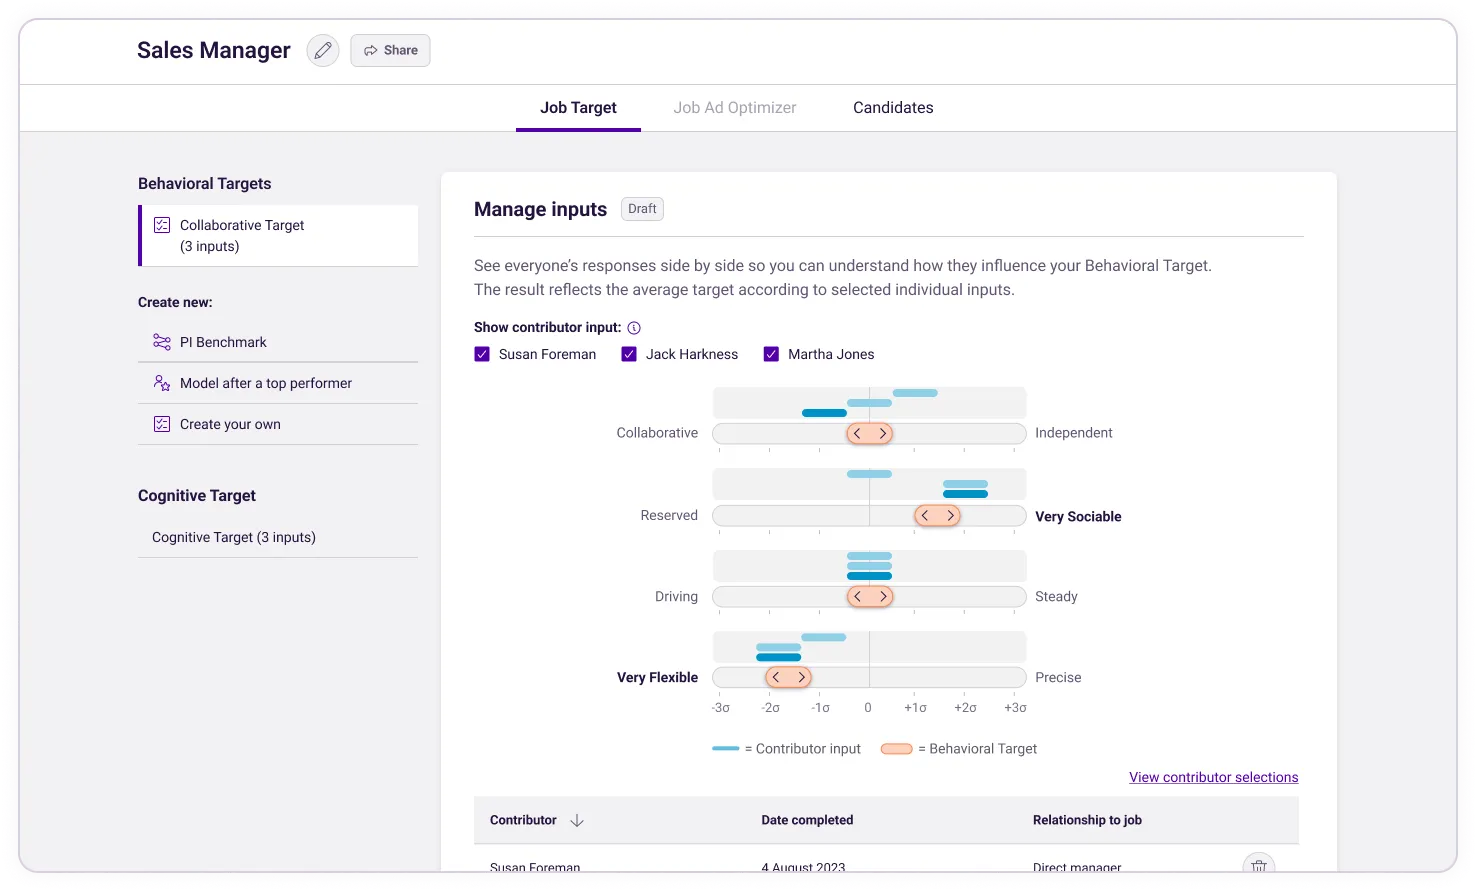
Task: Open the Job Ad Optimizer tab
Action: pyautogui.click(x=735, y=108)
